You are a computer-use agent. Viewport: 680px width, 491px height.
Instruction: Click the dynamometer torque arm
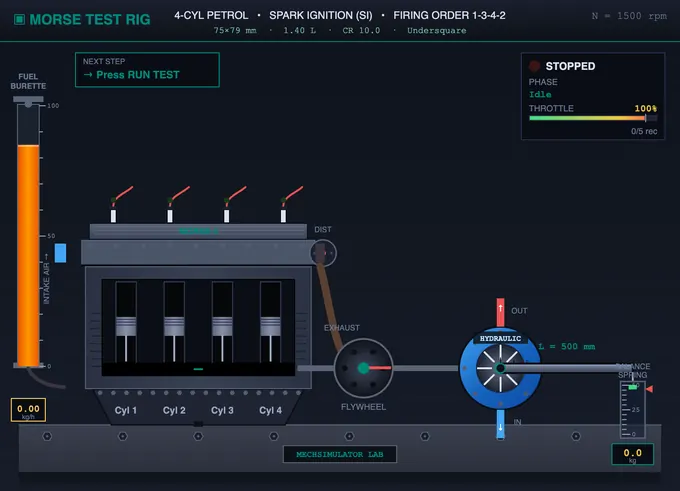(564, 368)
